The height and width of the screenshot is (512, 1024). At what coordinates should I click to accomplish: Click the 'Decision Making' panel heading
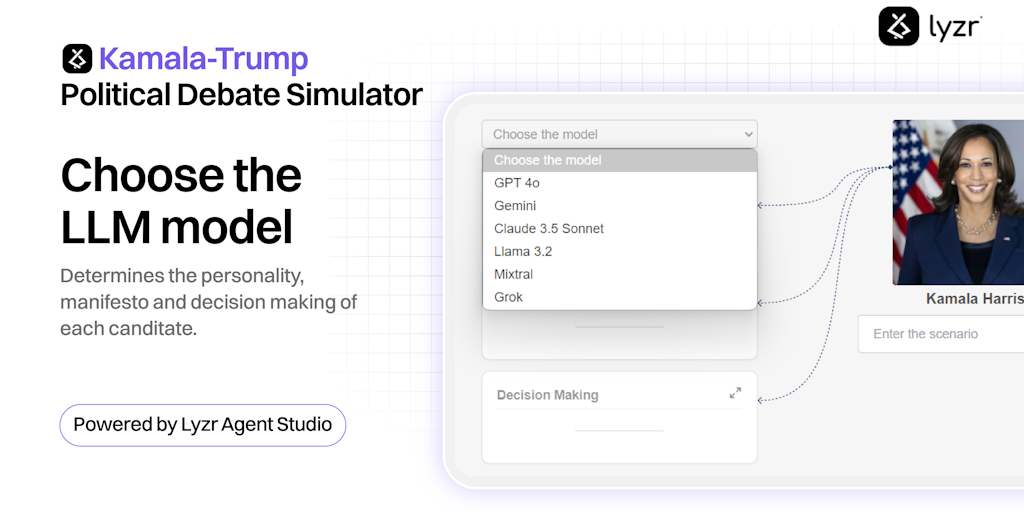(547, 395)
